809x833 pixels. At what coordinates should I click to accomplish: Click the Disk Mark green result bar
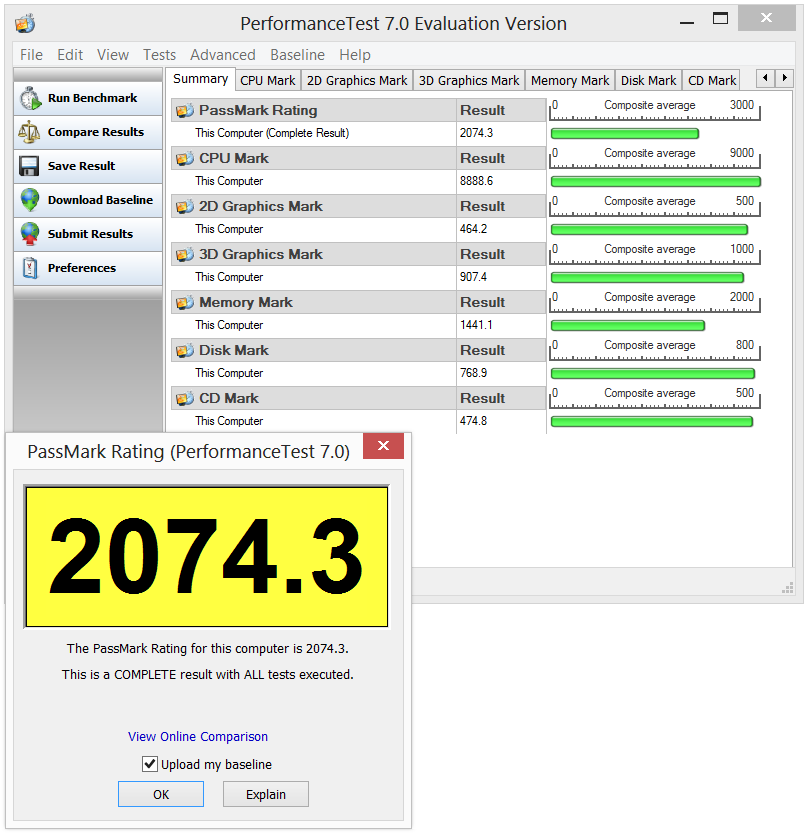point(653,373)
